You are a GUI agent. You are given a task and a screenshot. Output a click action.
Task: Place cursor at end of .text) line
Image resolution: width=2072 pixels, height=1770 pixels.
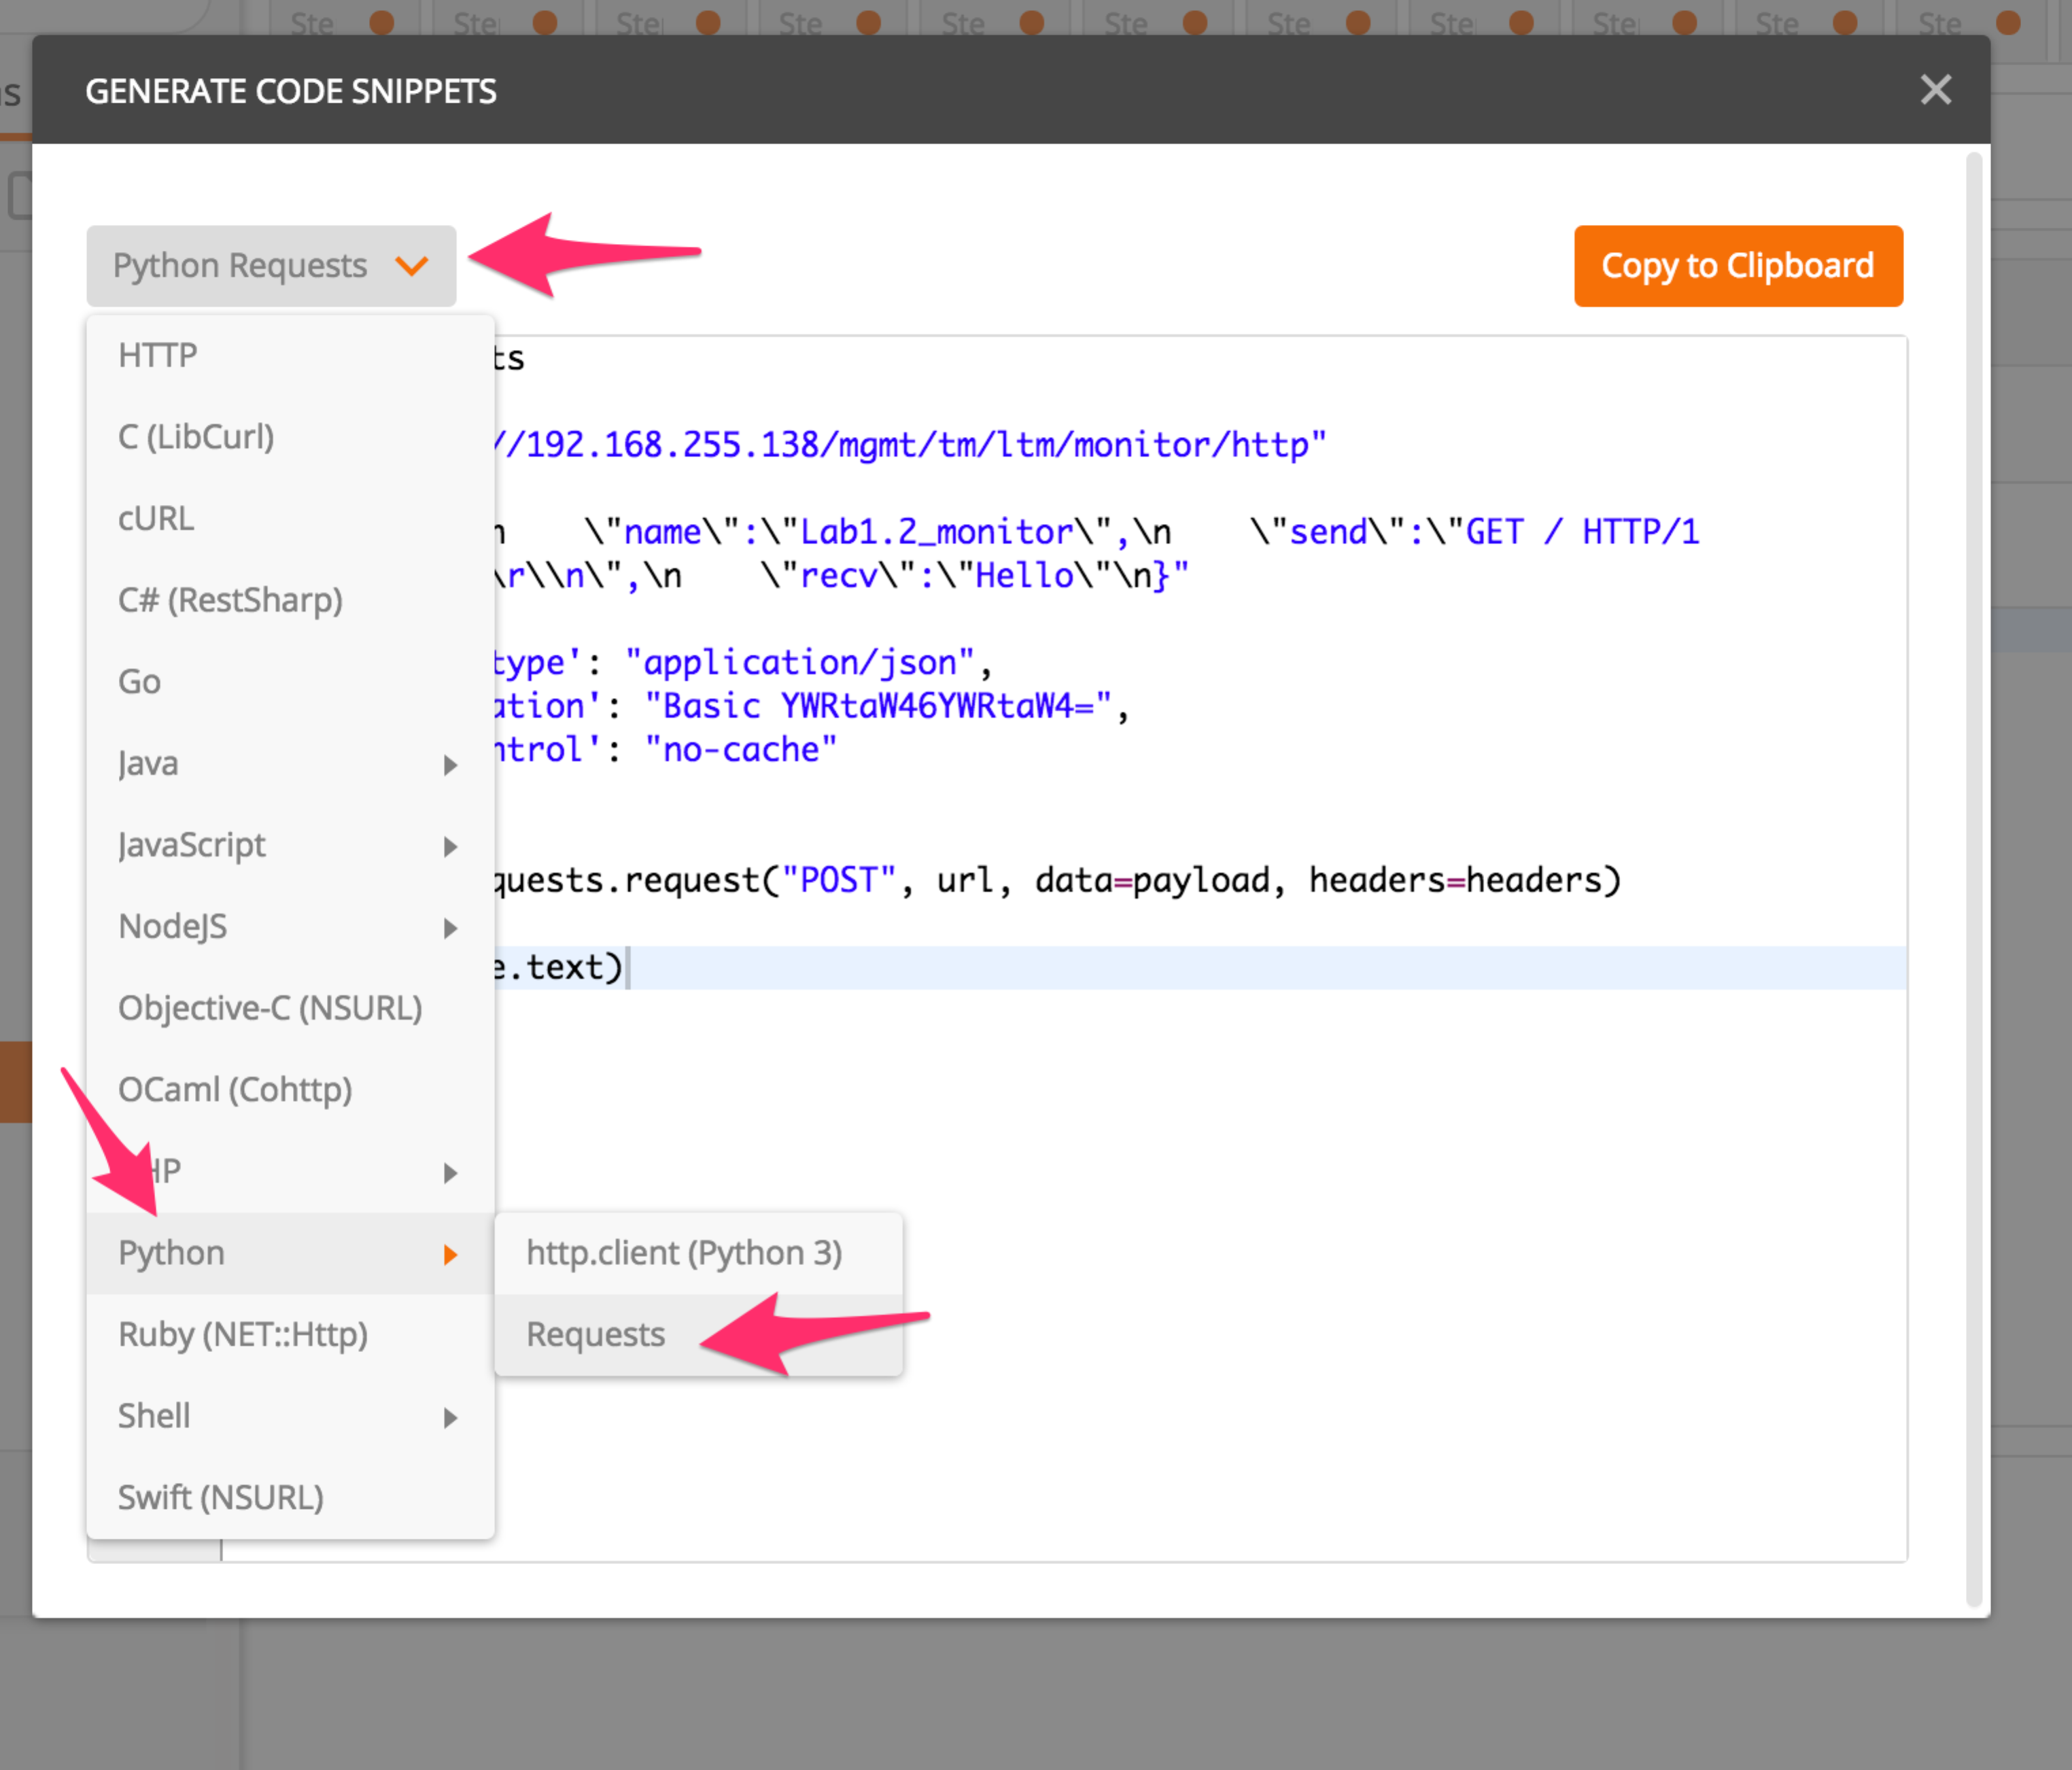click(627, 968)
